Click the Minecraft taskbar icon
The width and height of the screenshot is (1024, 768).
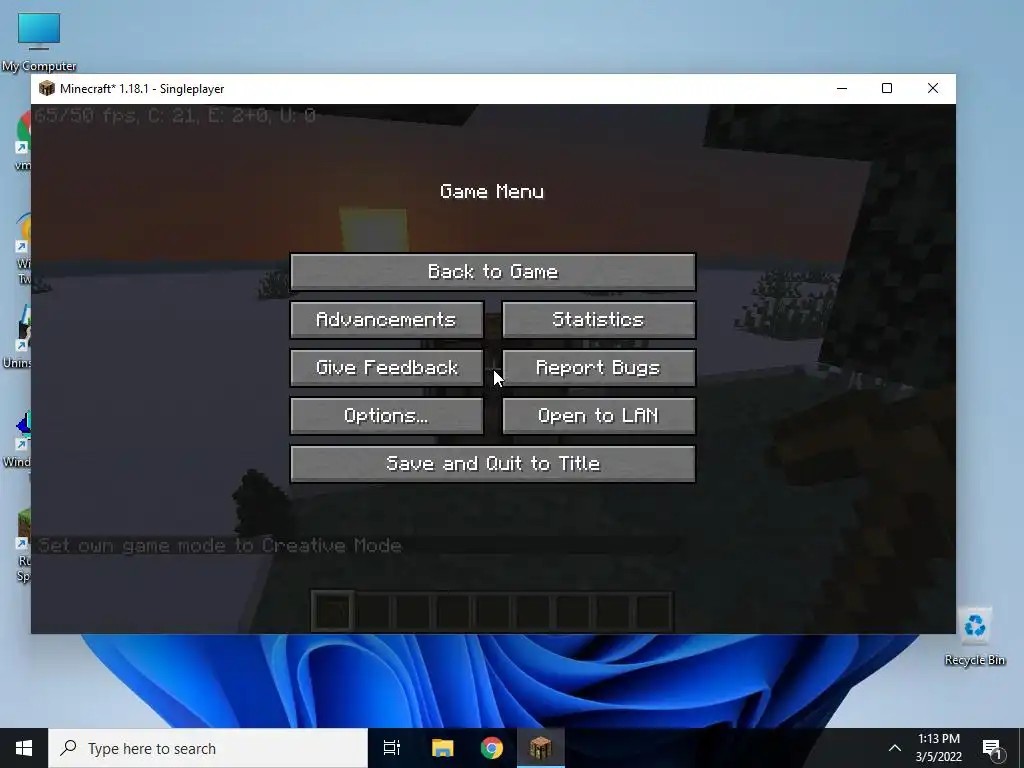click(x=541, y=748)
